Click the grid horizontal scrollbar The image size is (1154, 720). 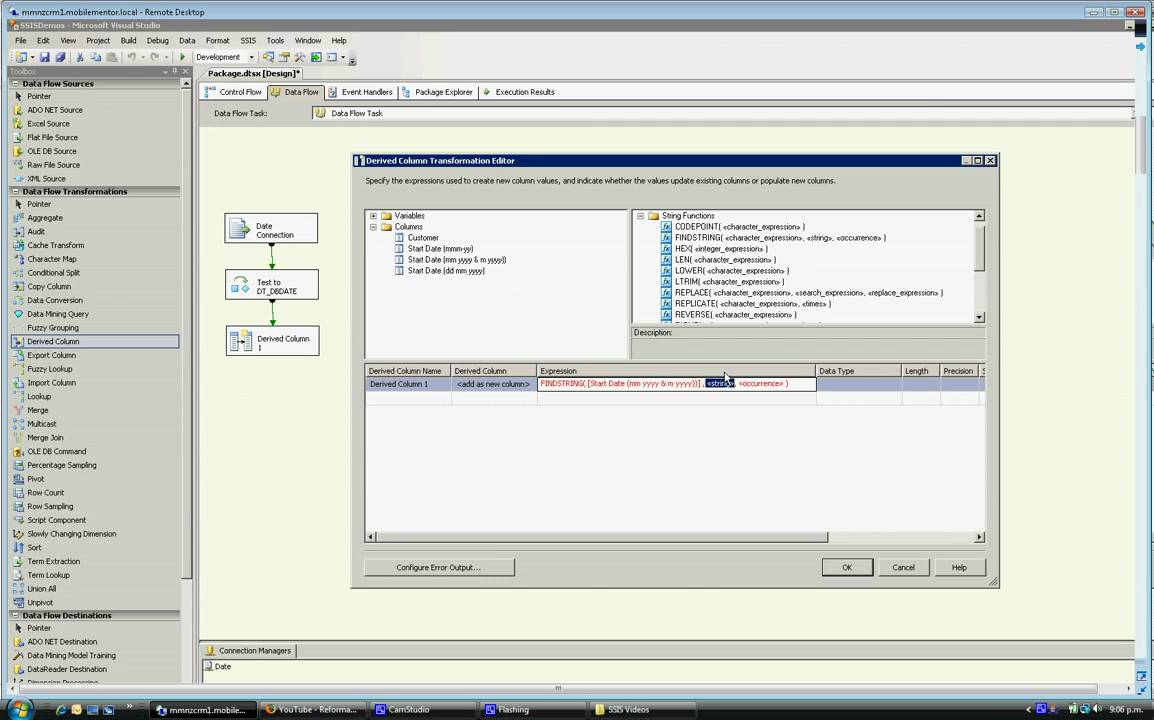[x=674, y=537]
